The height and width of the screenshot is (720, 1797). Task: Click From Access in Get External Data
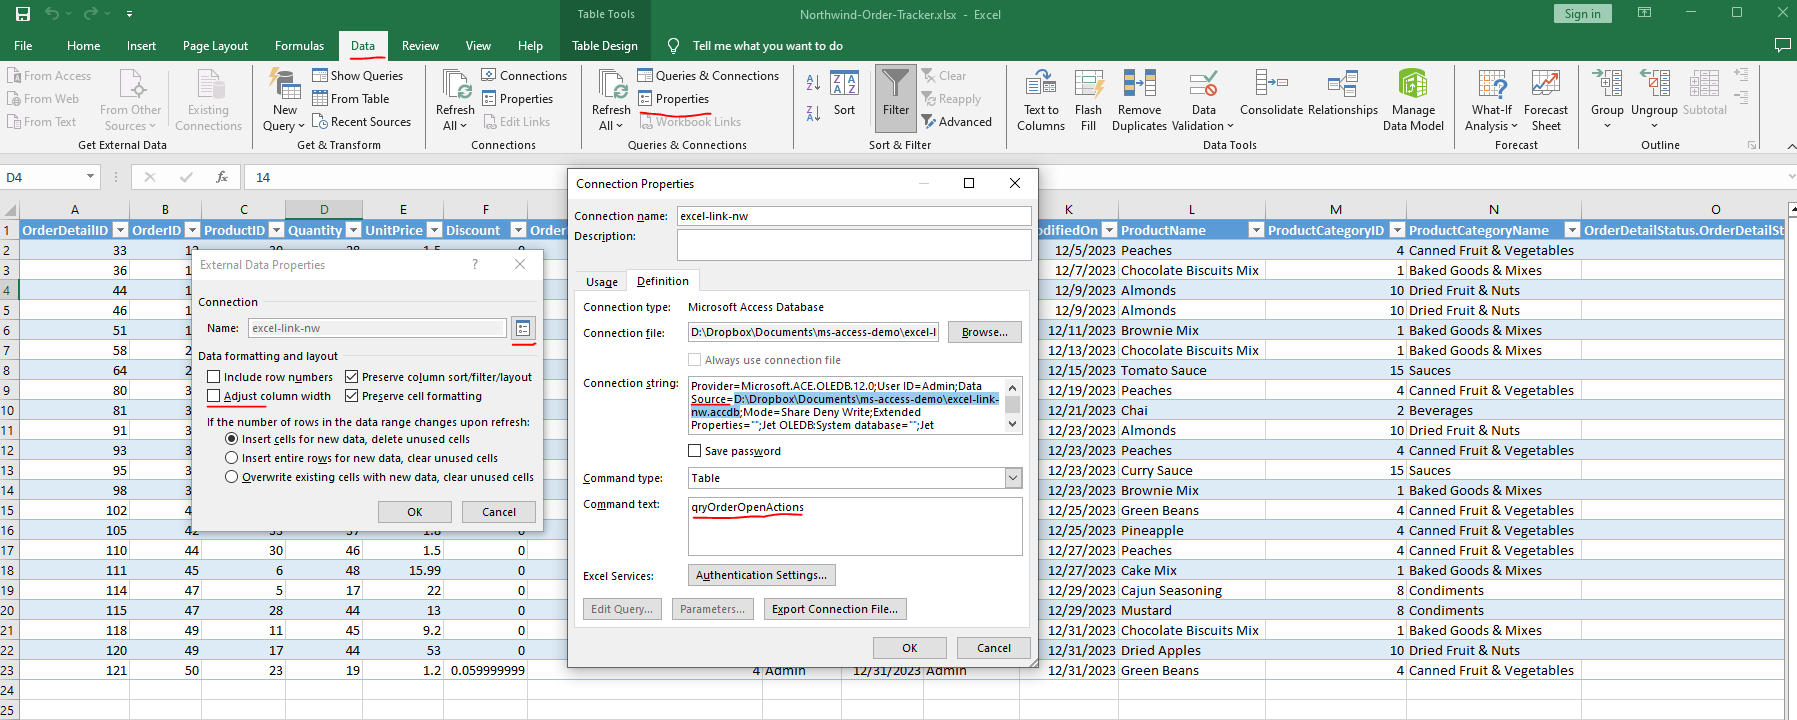tap(49, 76)
